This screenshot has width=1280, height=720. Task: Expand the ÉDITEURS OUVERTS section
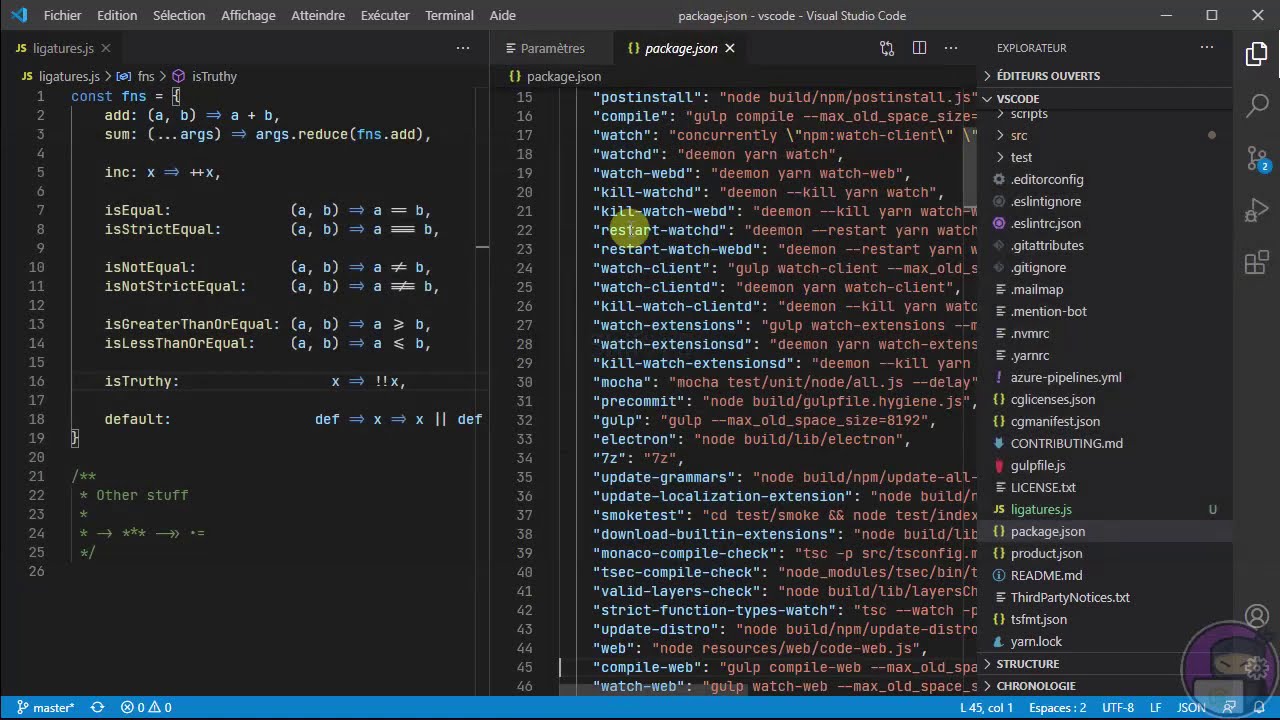pyautogui.click(x=1105, y=76)
